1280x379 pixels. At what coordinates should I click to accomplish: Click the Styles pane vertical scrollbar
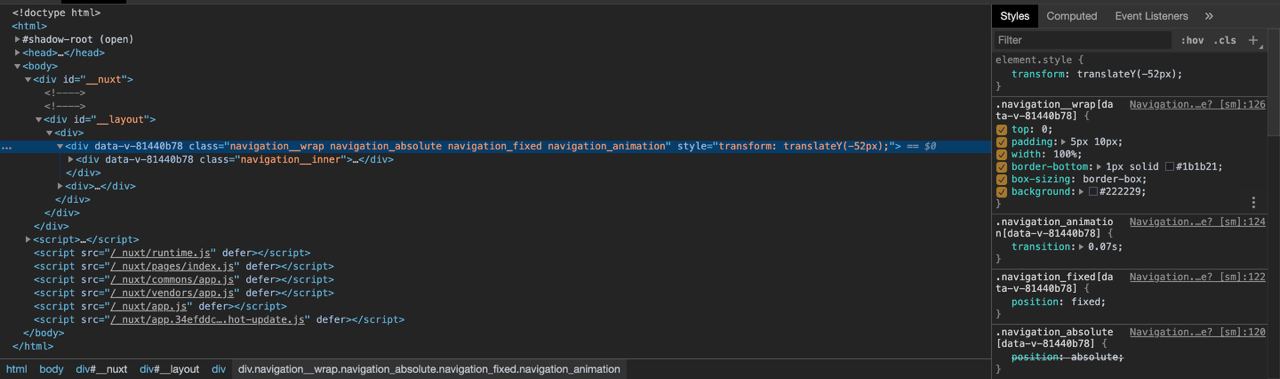(x=1274, y=83)
